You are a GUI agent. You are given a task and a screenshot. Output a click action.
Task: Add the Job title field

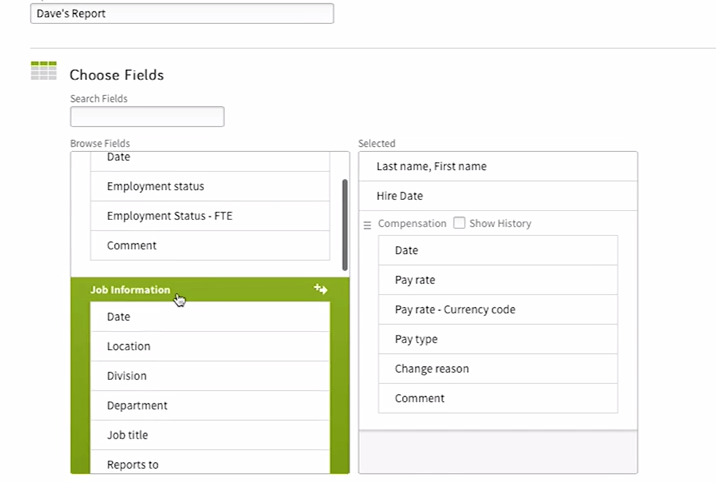(x=210, y=435)
